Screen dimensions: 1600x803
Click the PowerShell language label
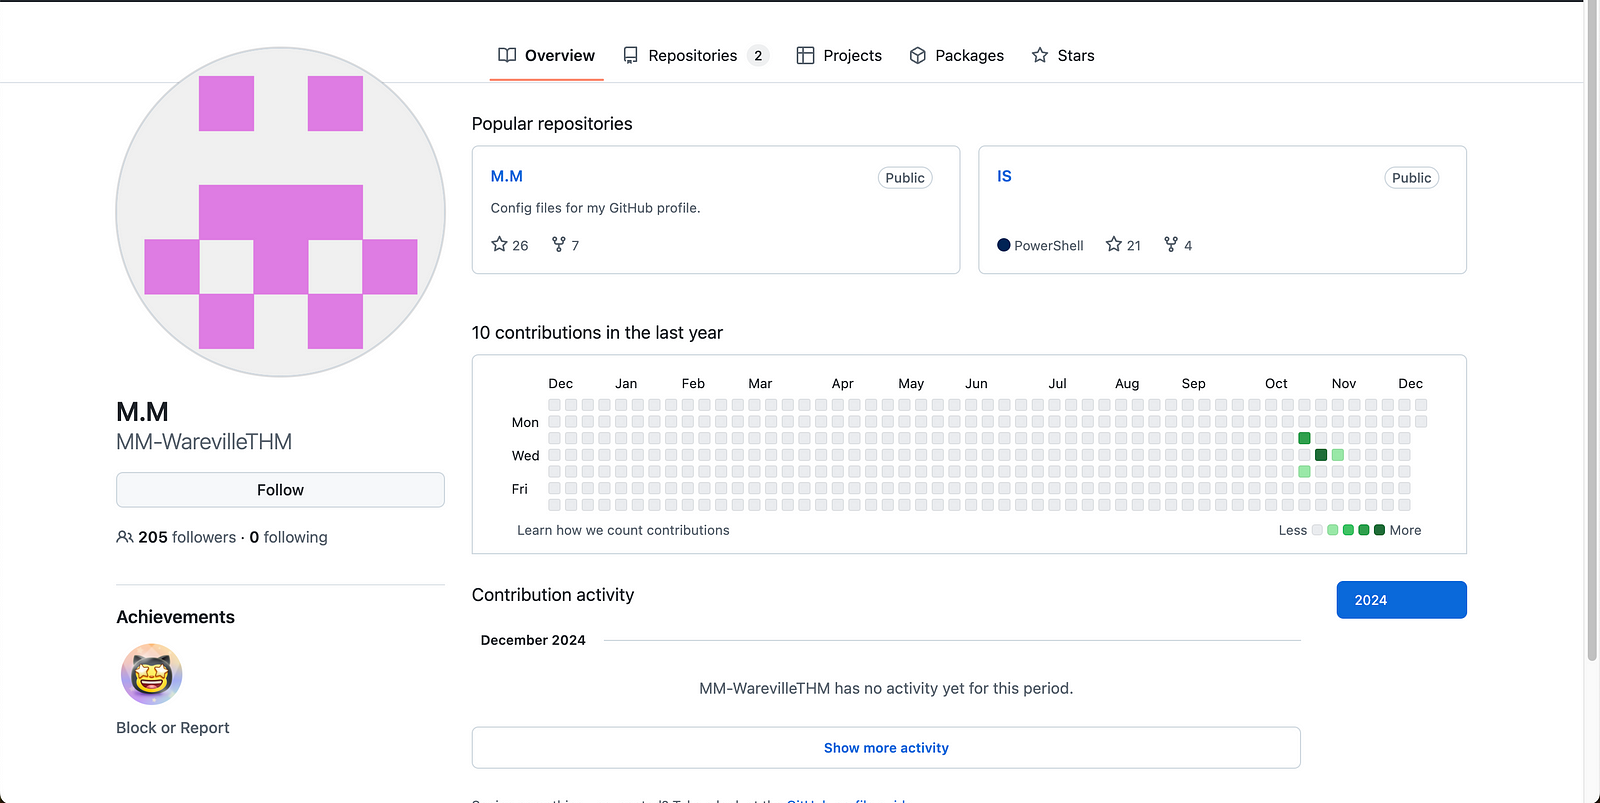(x=1048, y=245)
